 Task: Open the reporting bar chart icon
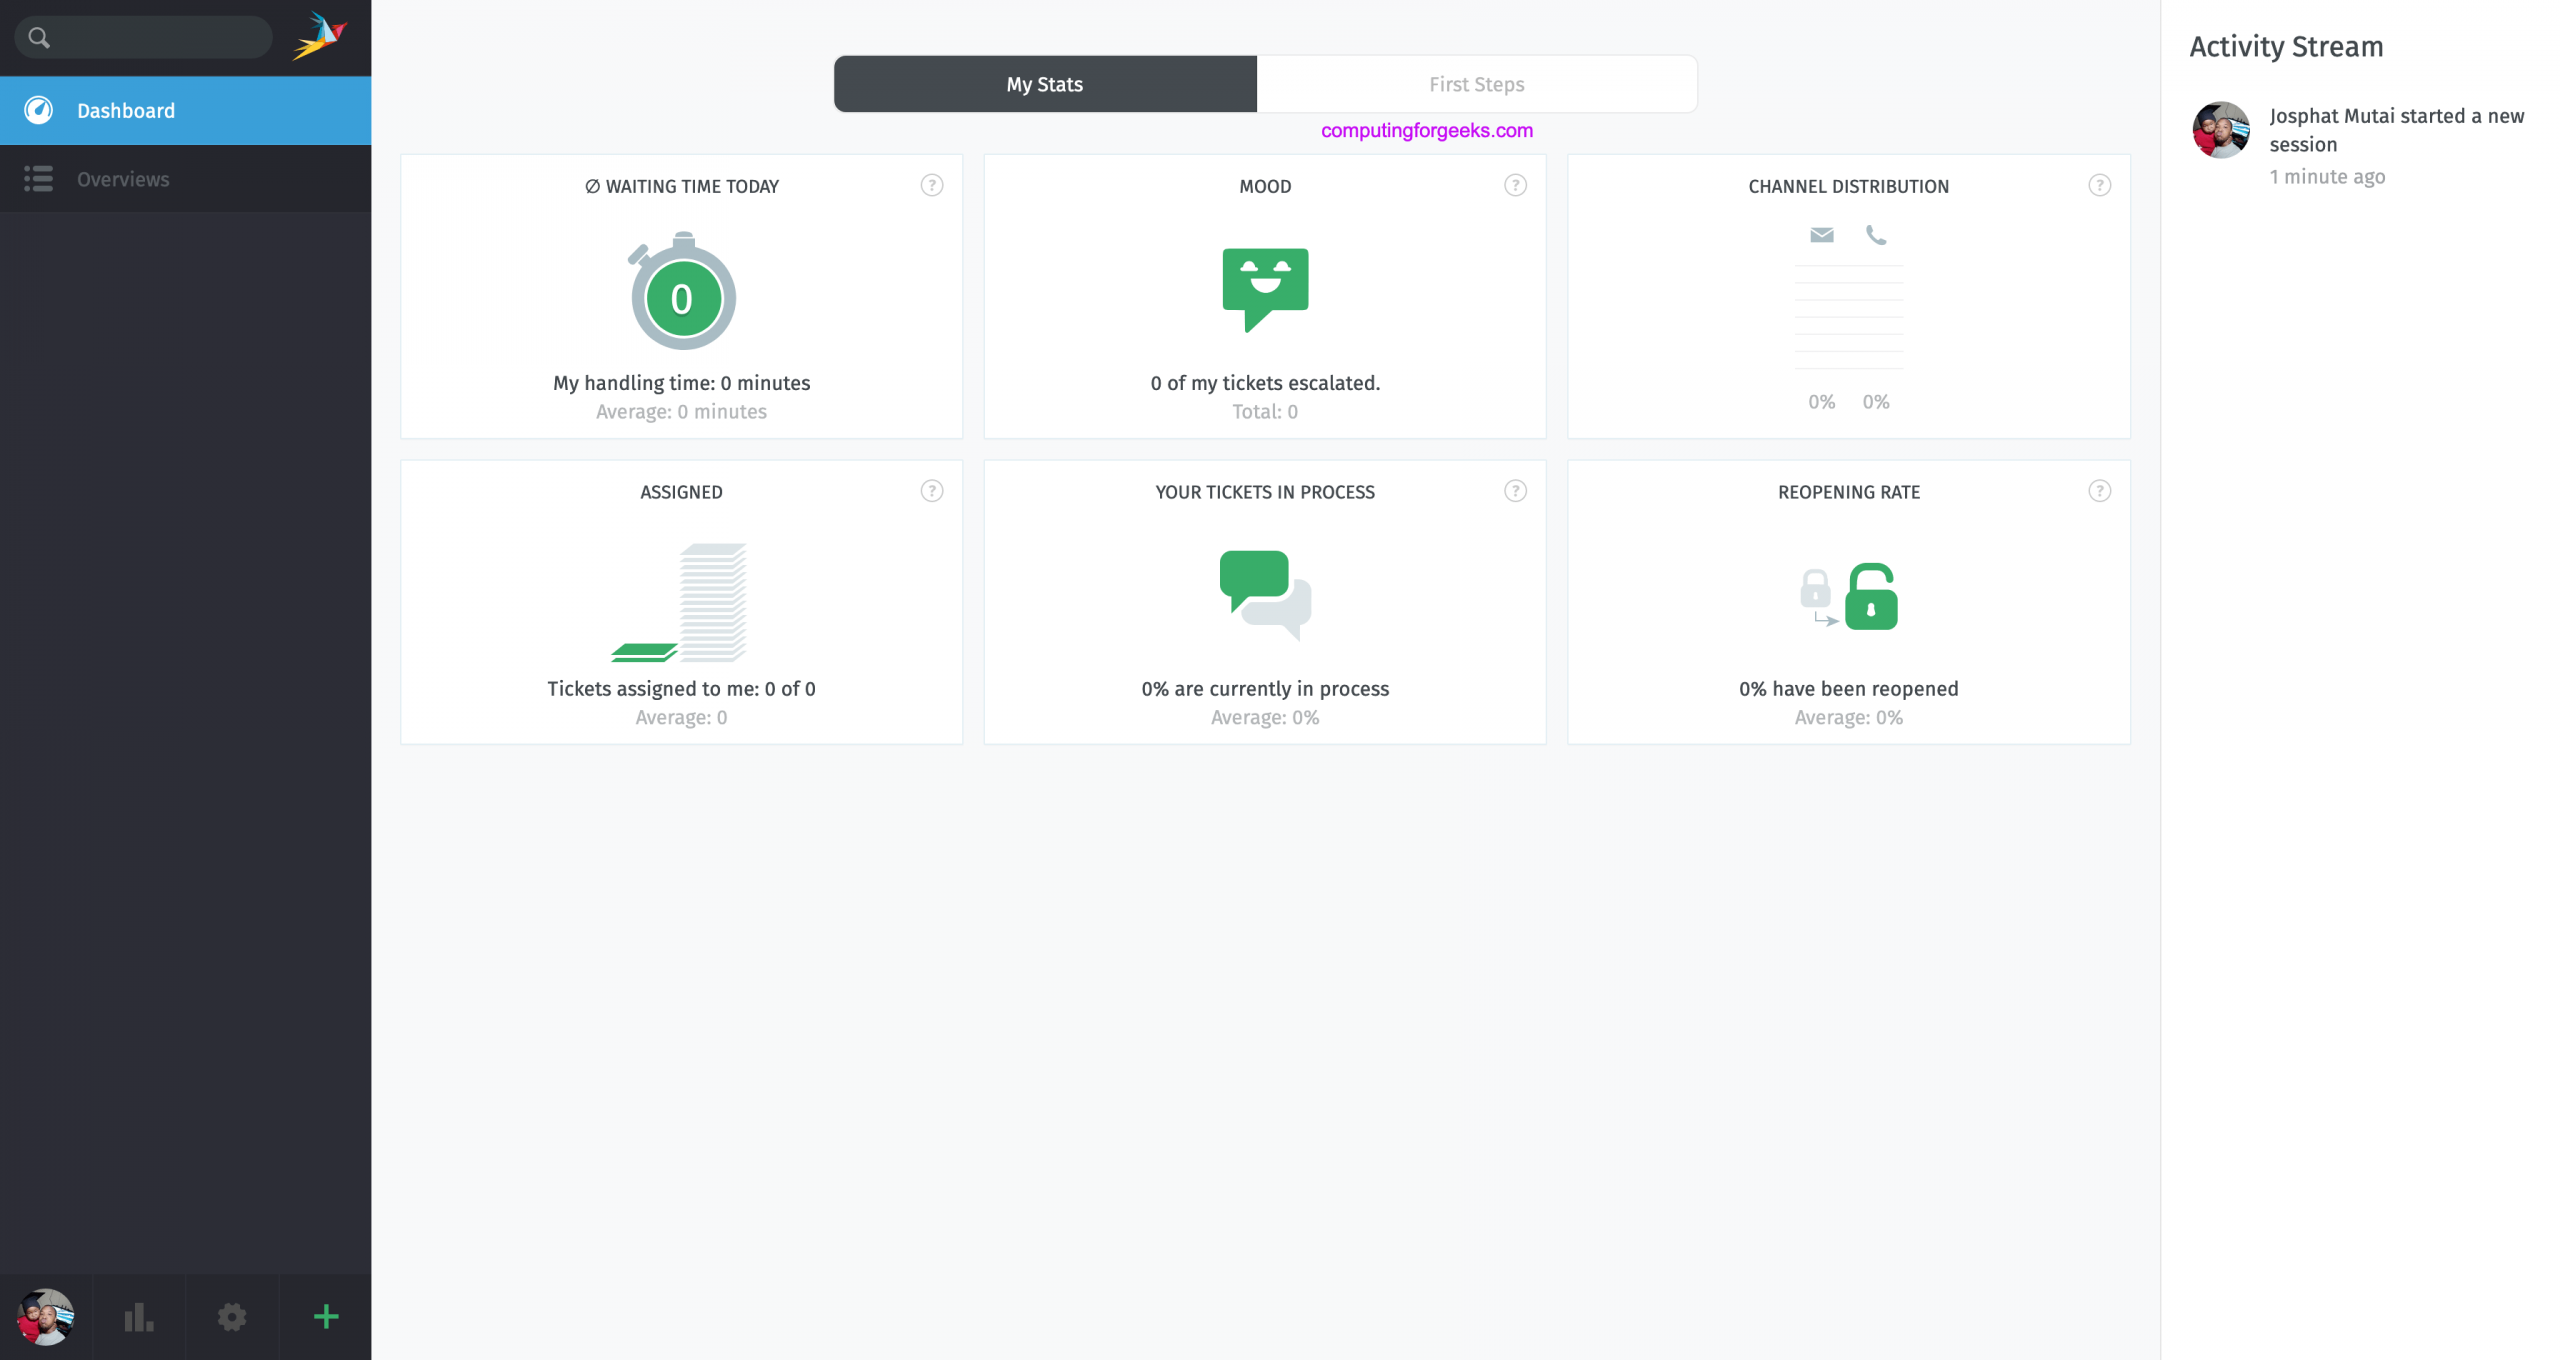click(x=138, y=1317)
